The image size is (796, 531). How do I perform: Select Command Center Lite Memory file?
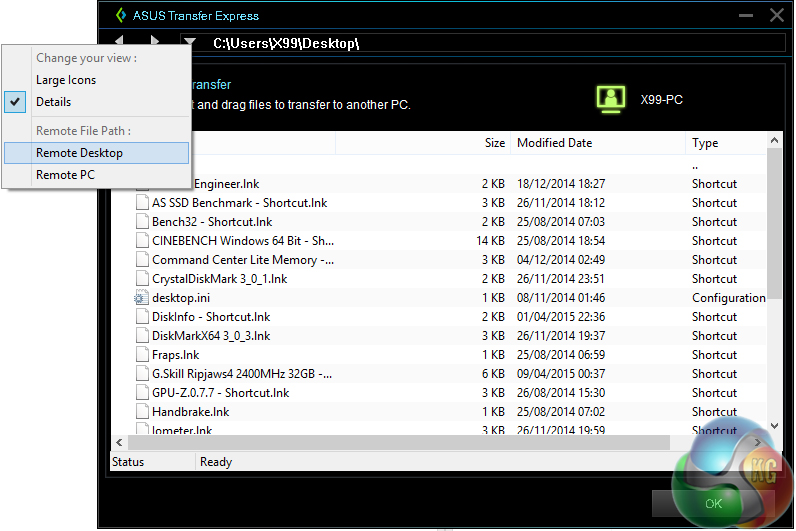pos(243,260)
